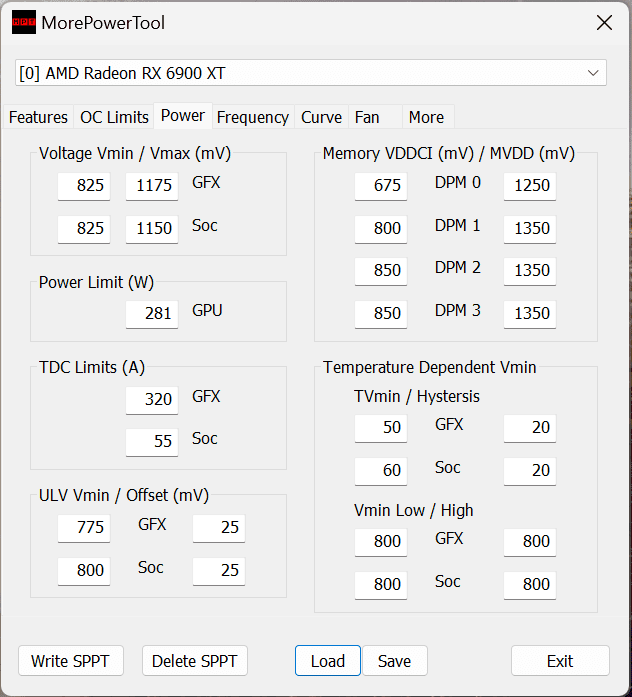Click the 'DPM 1' label
Screen dimensions: 632x697
pos(458,226)
